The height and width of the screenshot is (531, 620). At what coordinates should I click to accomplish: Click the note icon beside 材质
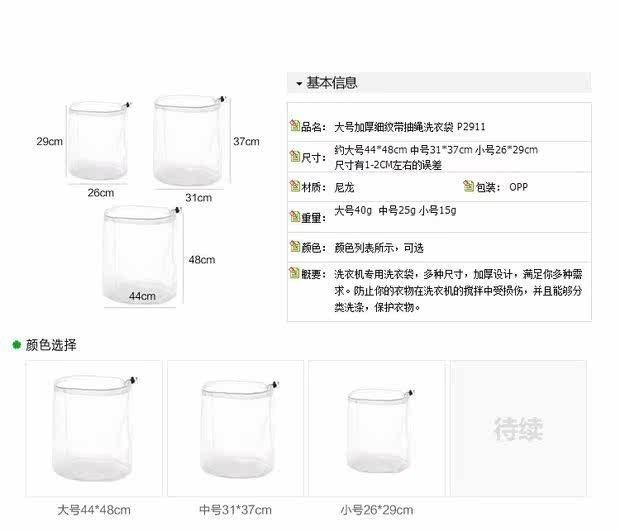pyautogui.click(x=295, y=186)
